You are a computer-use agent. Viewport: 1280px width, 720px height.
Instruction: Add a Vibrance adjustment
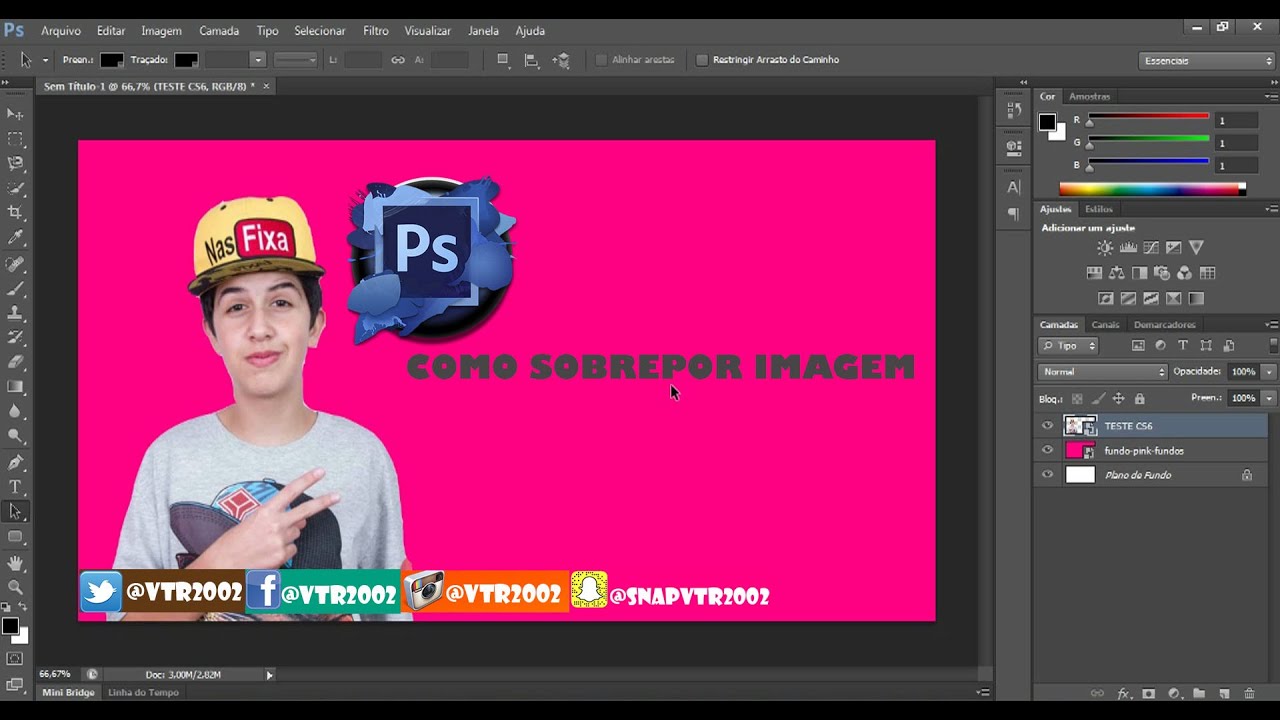point(1196,247)
